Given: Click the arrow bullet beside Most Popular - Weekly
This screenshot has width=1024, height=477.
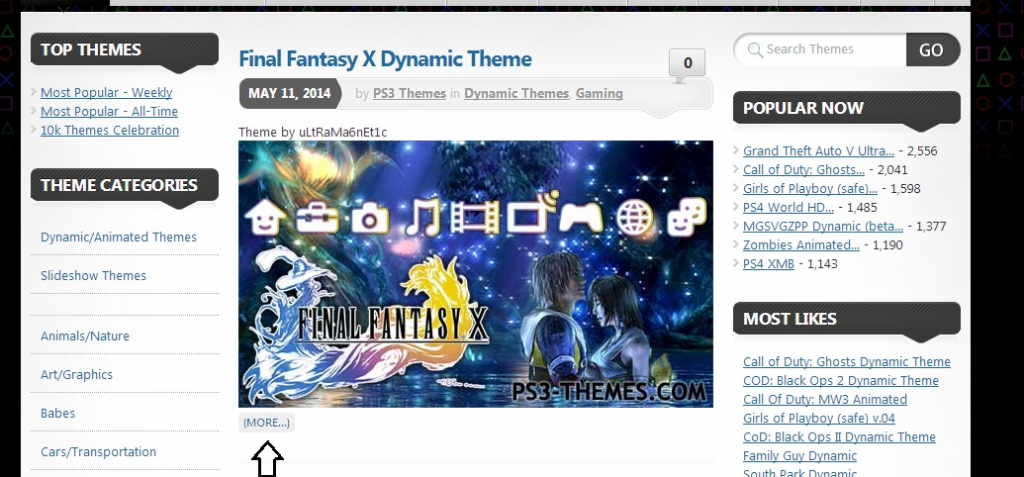Looking at the screenshot, I should (34, 93).
